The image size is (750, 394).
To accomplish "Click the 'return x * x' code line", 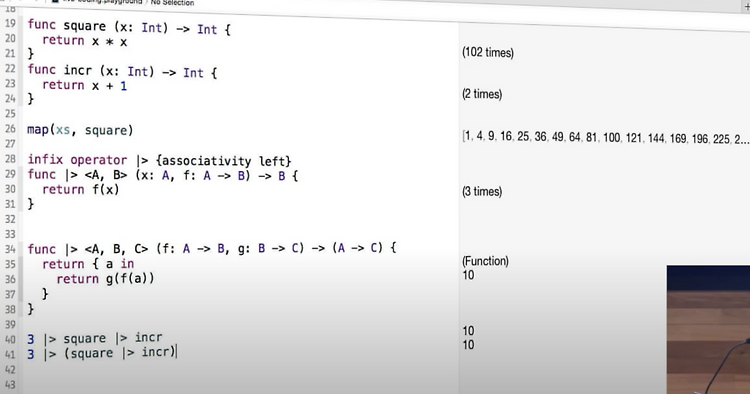I will click(85, 41).
